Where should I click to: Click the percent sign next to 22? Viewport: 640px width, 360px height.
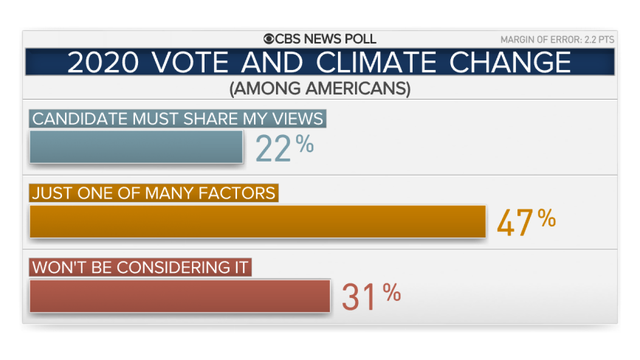coord(305,144)
